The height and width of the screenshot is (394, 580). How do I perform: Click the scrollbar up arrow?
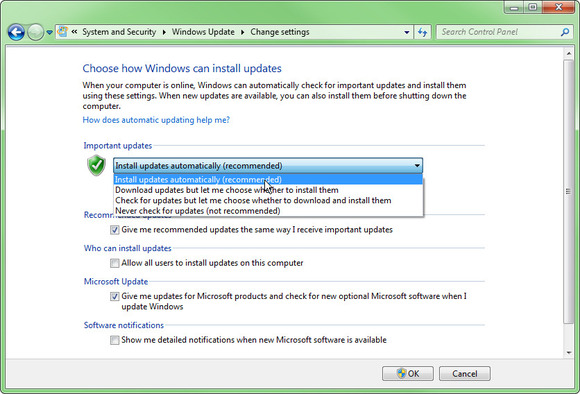coord(569,54)
